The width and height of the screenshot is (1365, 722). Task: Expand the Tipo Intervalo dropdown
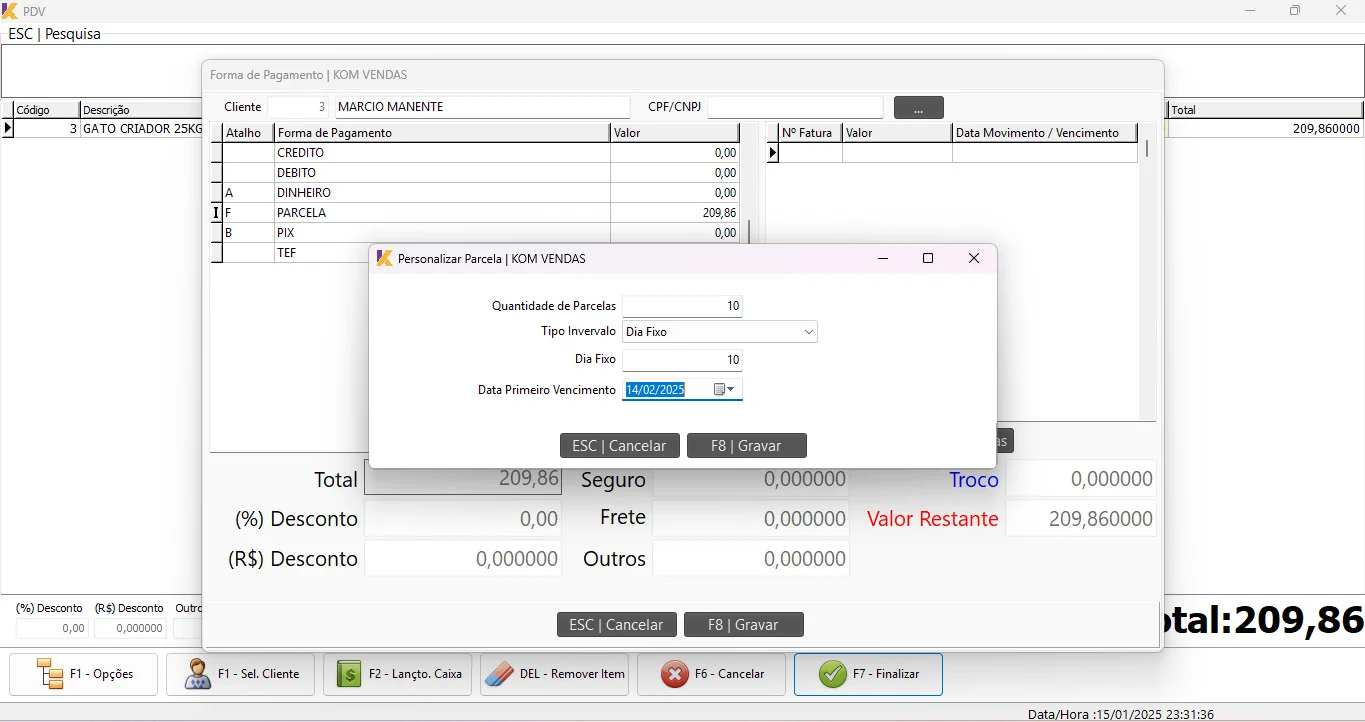tap(808, 332)
